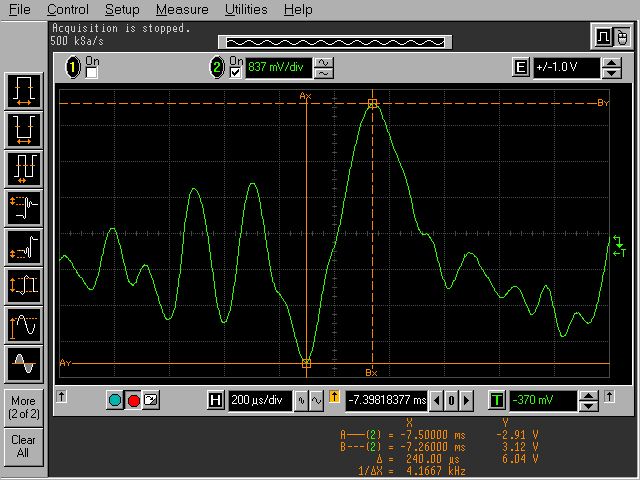Decrease the external trigger range with down arrow
The width and height of the screenshot is (640, 480).
611,73
